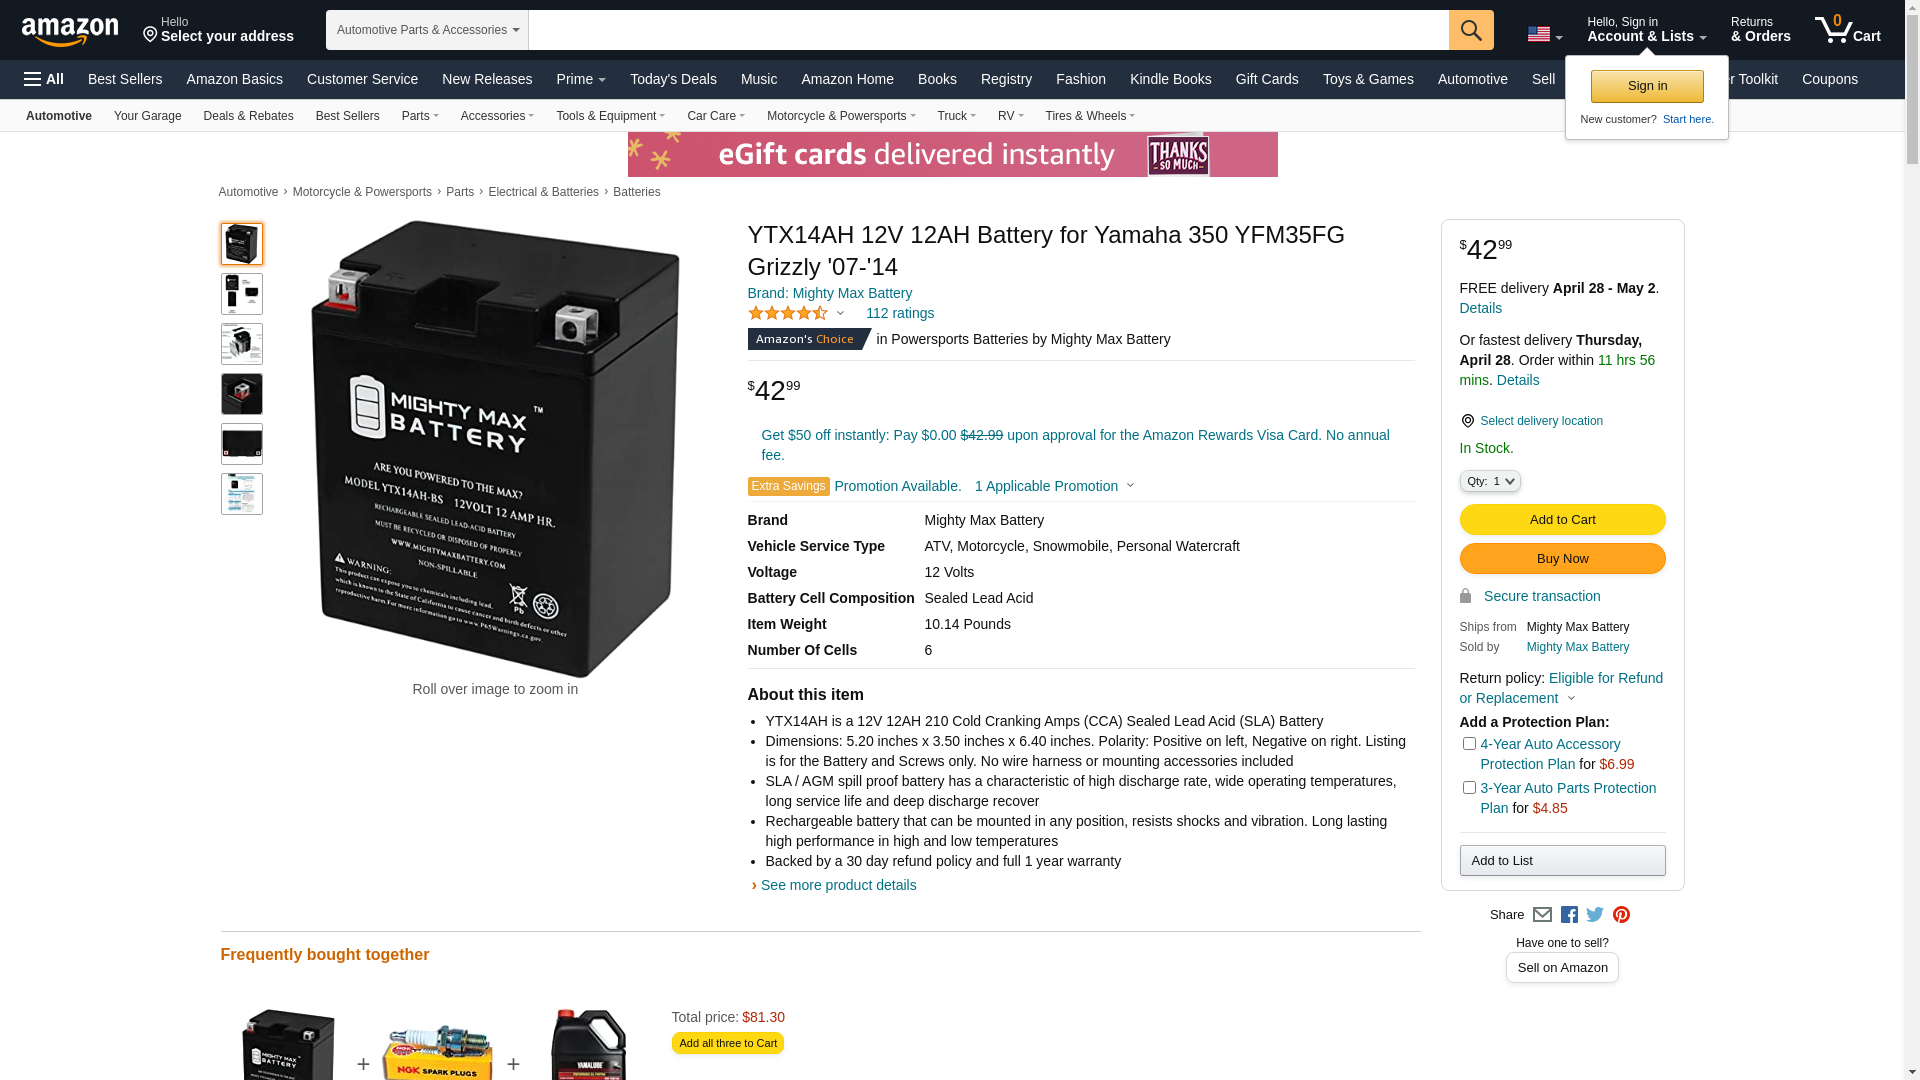Screen dimensions: 1920x1080
Task: Open the 112 ratings link
Action: click(900, 313)
